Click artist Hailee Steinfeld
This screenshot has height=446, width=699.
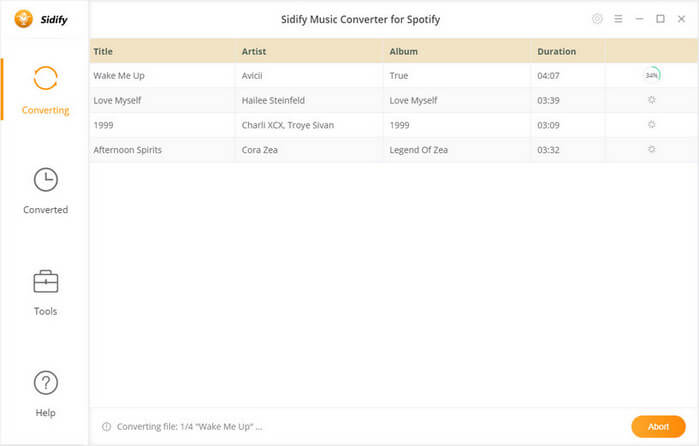(273, 100)
